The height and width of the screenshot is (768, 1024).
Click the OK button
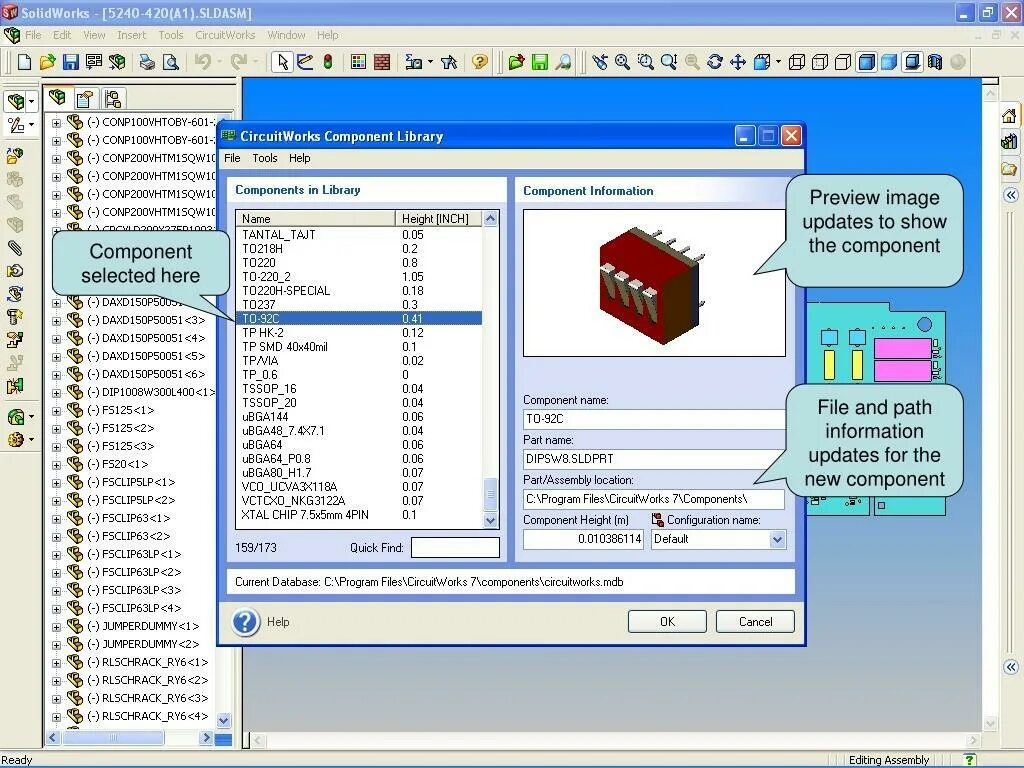667,622
